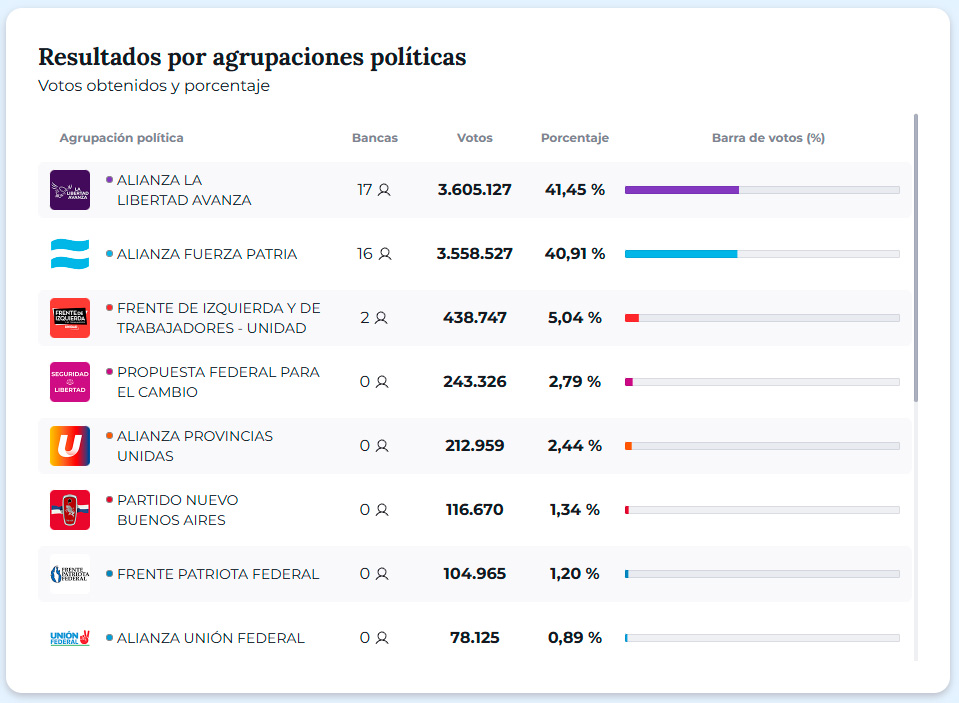Click the La Libertad Avanza party logo
The width and height of the screenshot is (959, 703).
pyautogui.click(x=70, y=190)
